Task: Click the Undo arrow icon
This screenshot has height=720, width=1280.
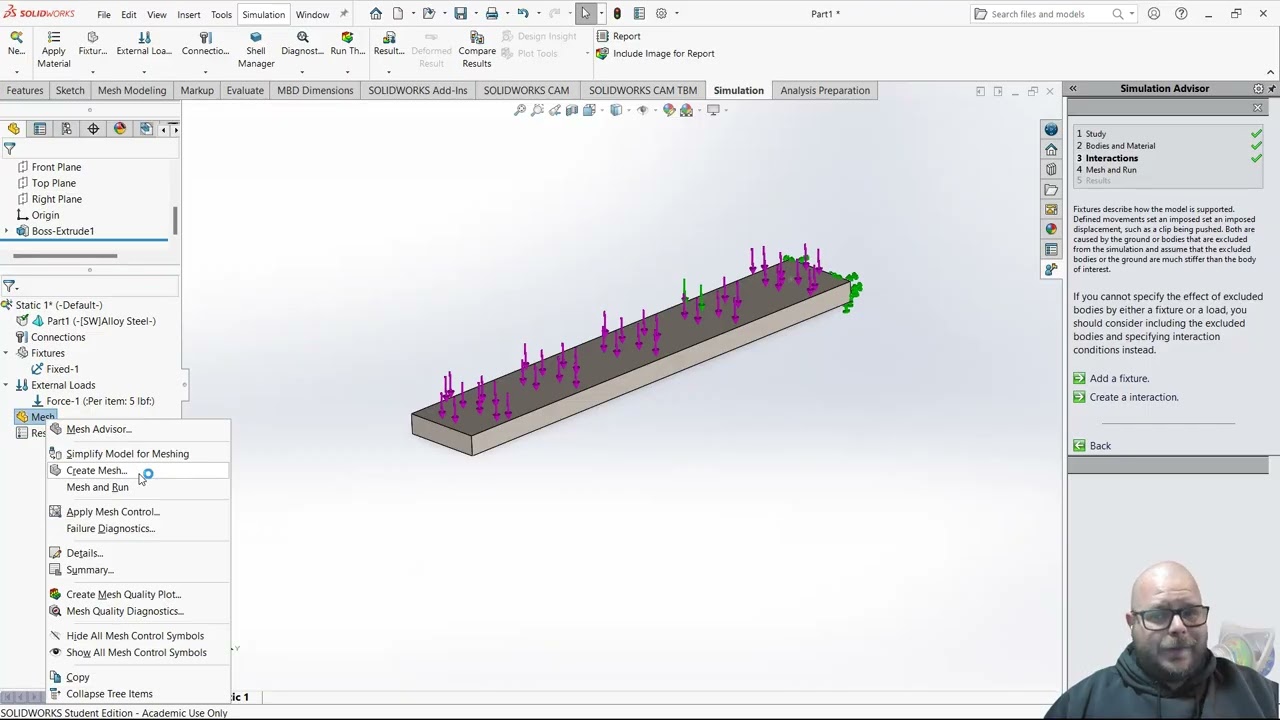Action: pos(522,14)
